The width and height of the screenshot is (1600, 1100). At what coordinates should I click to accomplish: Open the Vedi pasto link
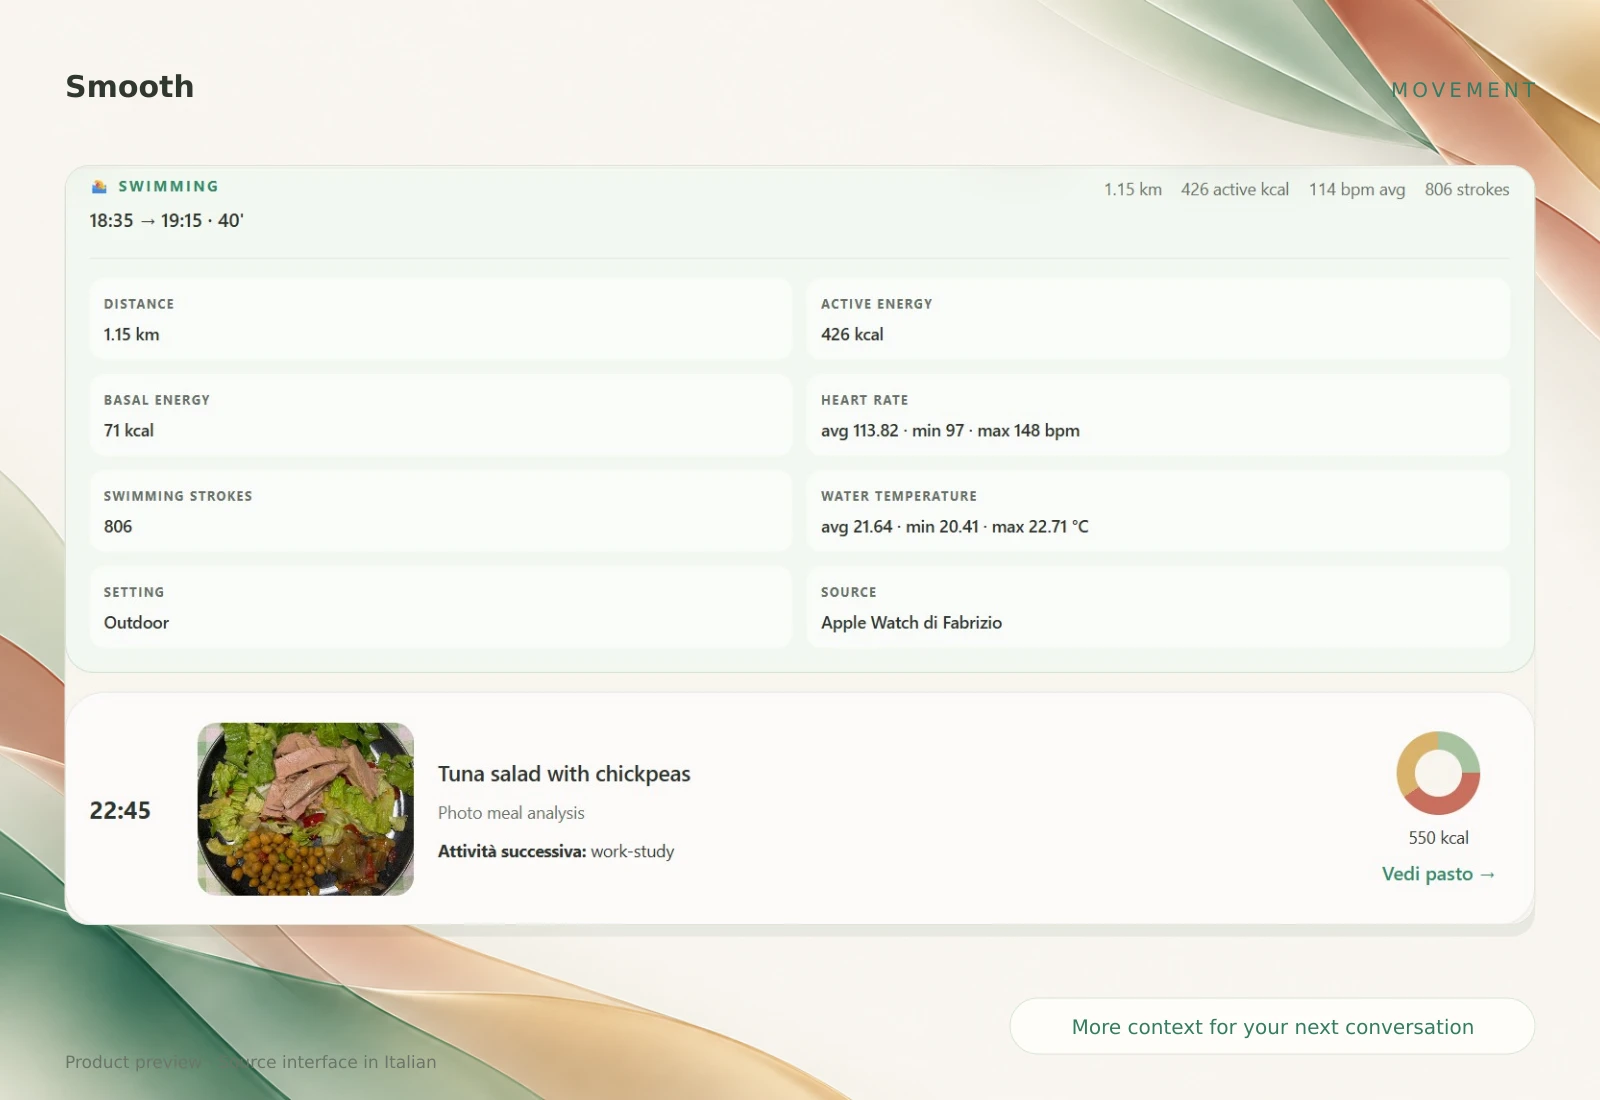click(x=1438, y=874)
